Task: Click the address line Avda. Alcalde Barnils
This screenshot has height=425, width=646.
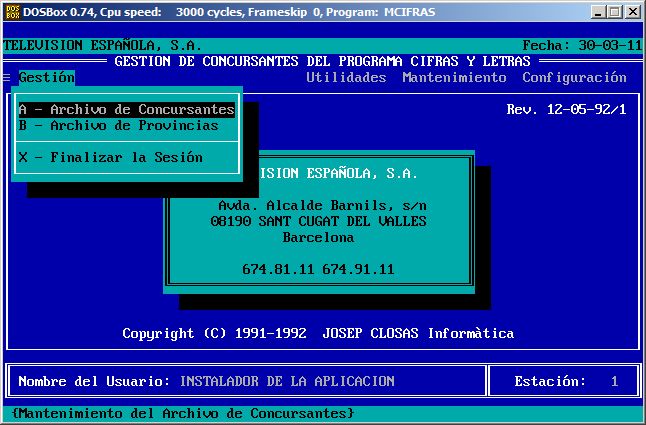Action: (318, 205)
